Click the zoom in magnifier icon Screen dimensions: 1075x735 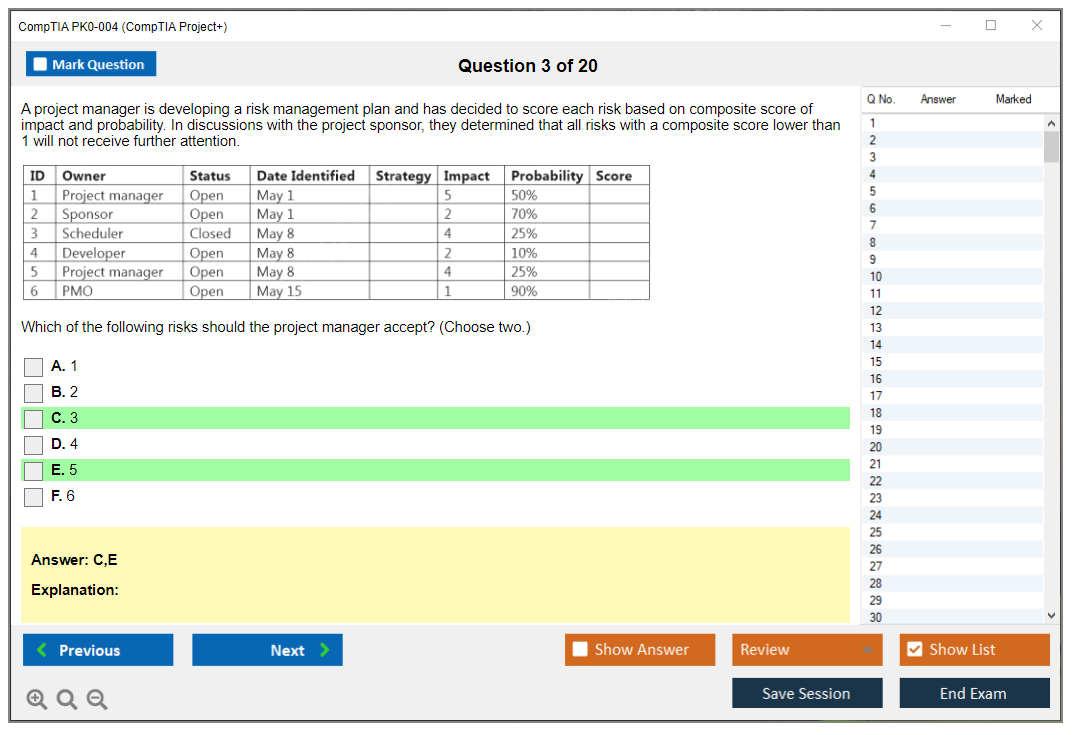(37, 700)
